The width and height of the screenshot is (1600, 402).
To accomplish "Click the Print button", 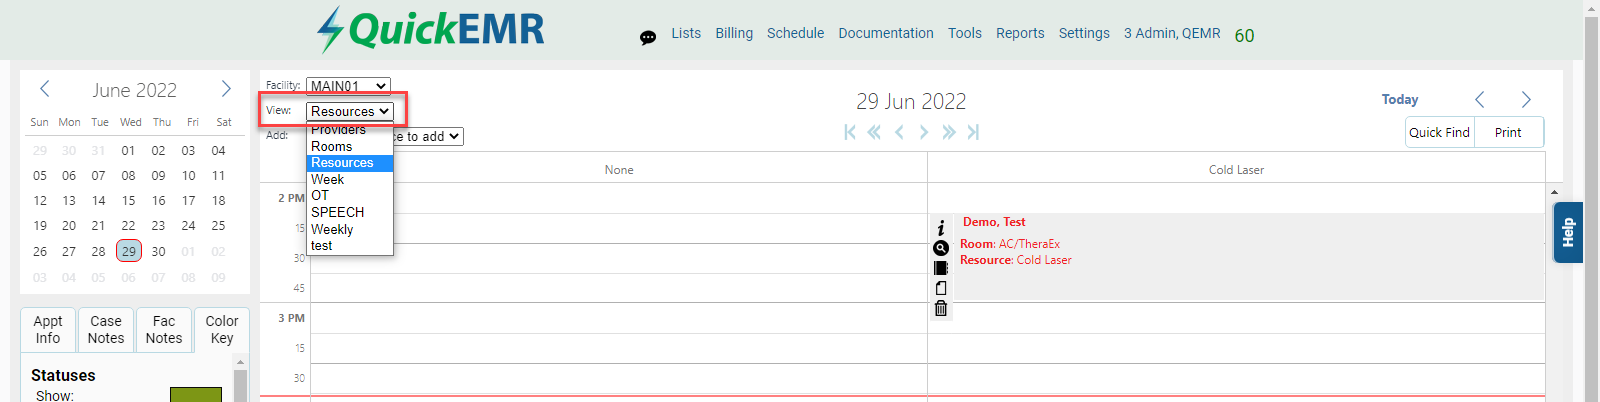I will 1508,132.
